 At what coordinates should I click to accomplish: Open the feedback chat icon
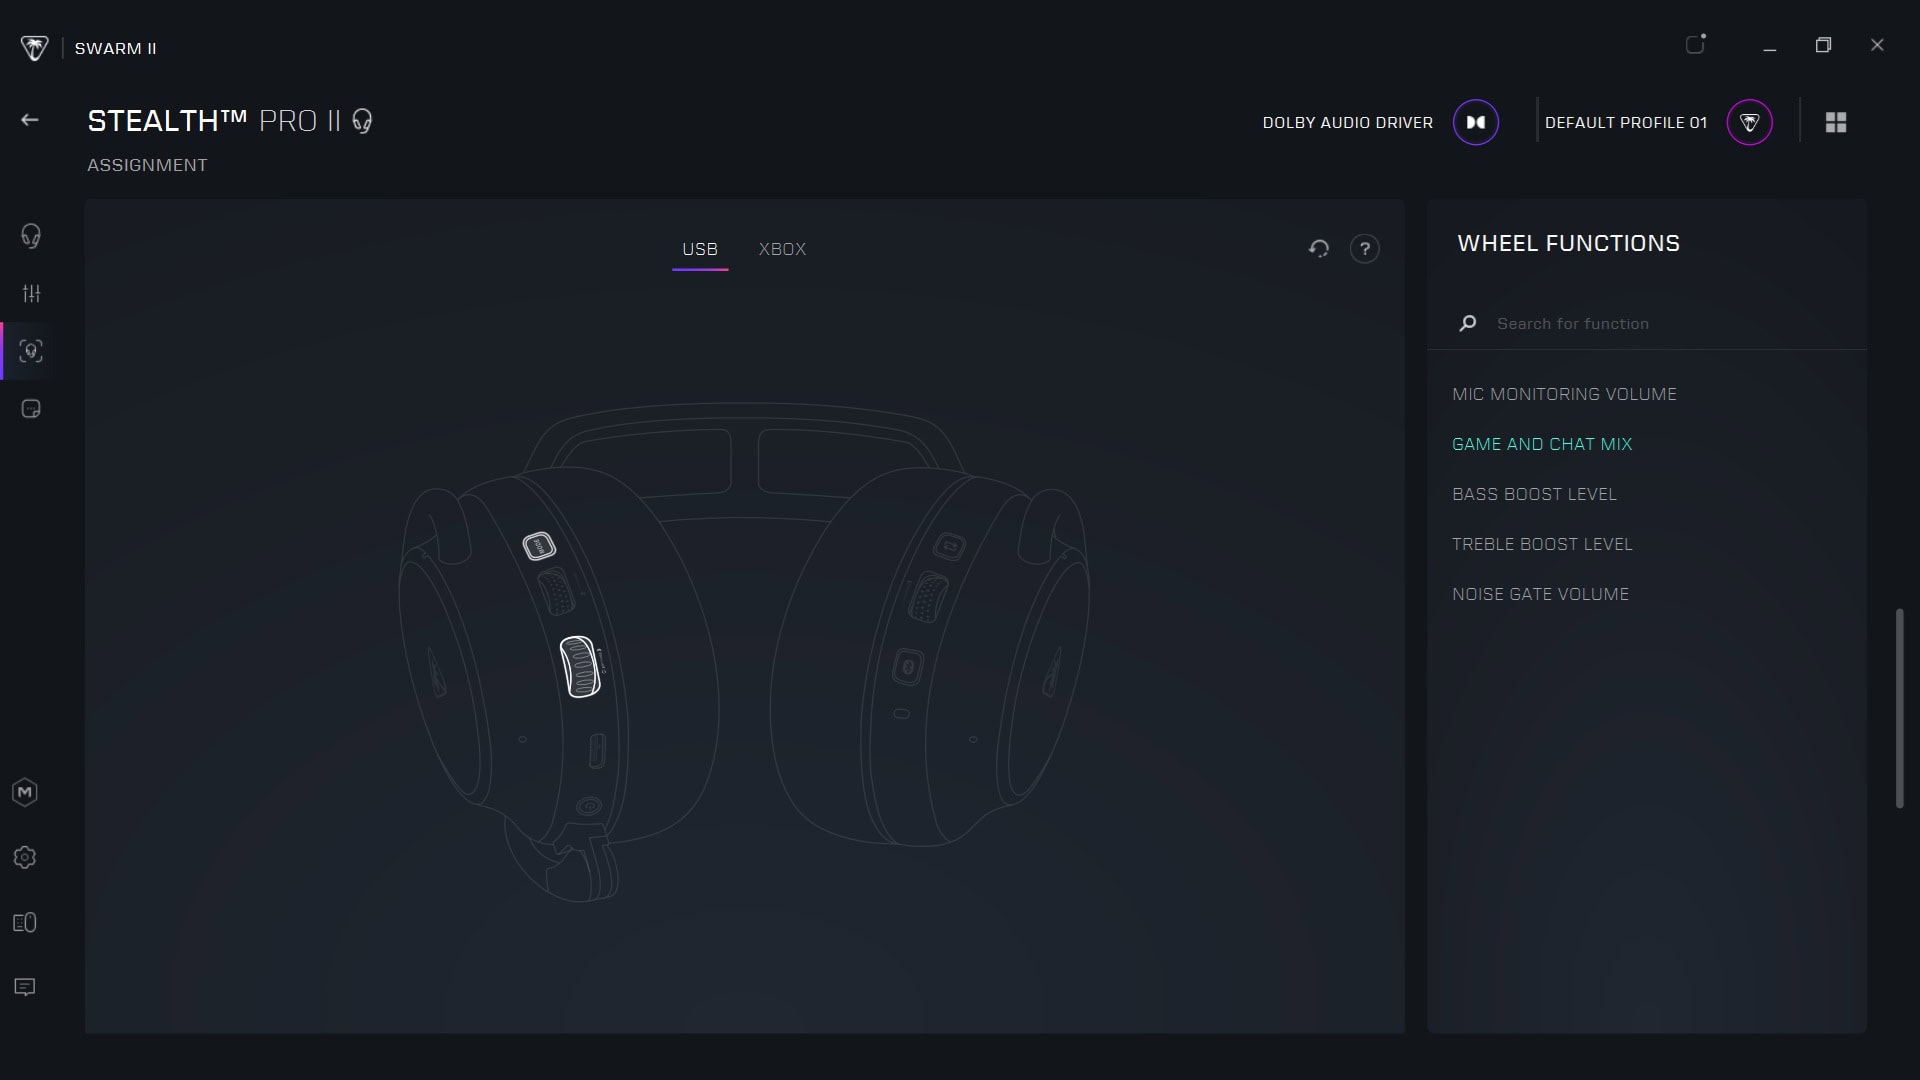tap(25, 988)
